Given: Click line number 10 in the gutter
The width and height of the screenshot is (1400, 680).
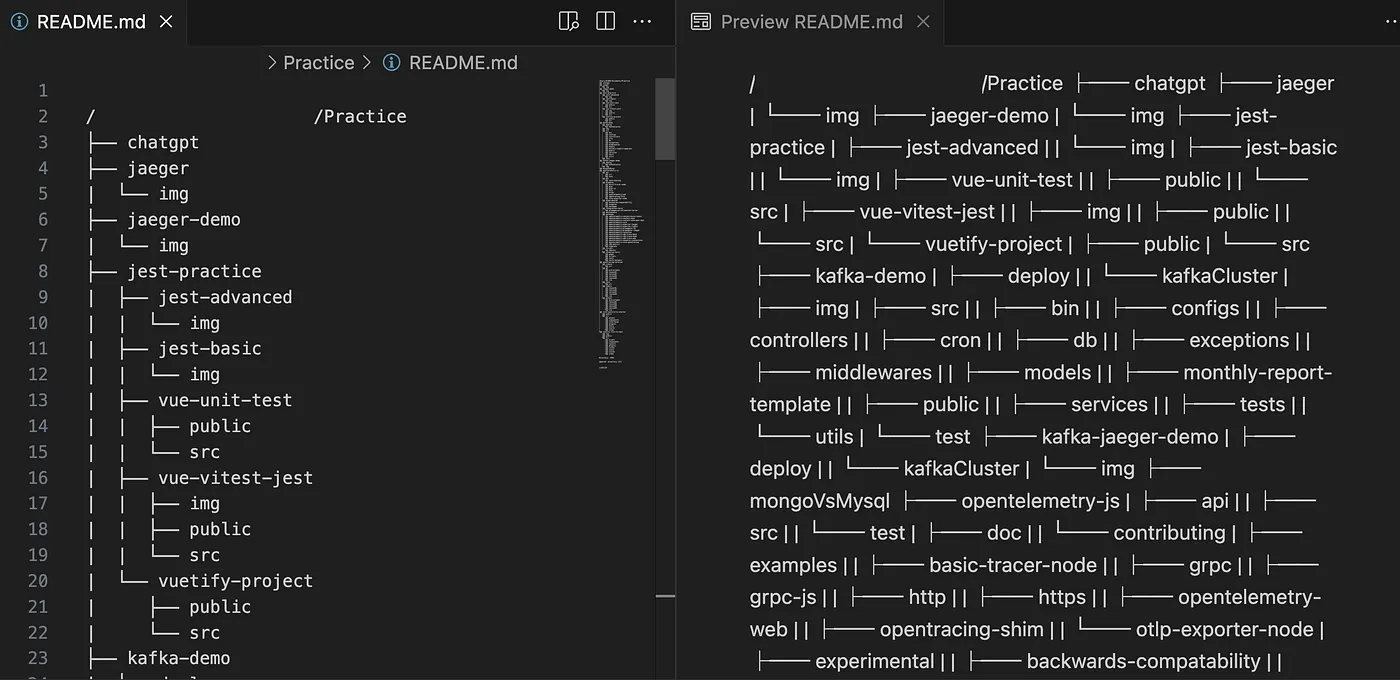Looking at the screenshot, I should (x=38, y=323).
